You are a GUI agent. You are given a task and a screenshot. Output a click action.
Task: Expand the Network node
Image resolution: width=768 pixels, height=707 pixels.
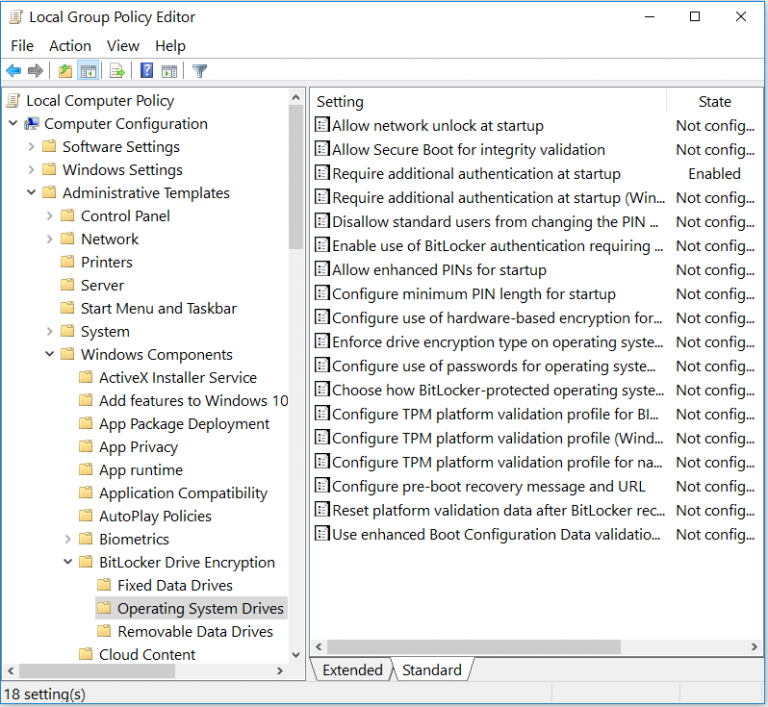49,239
